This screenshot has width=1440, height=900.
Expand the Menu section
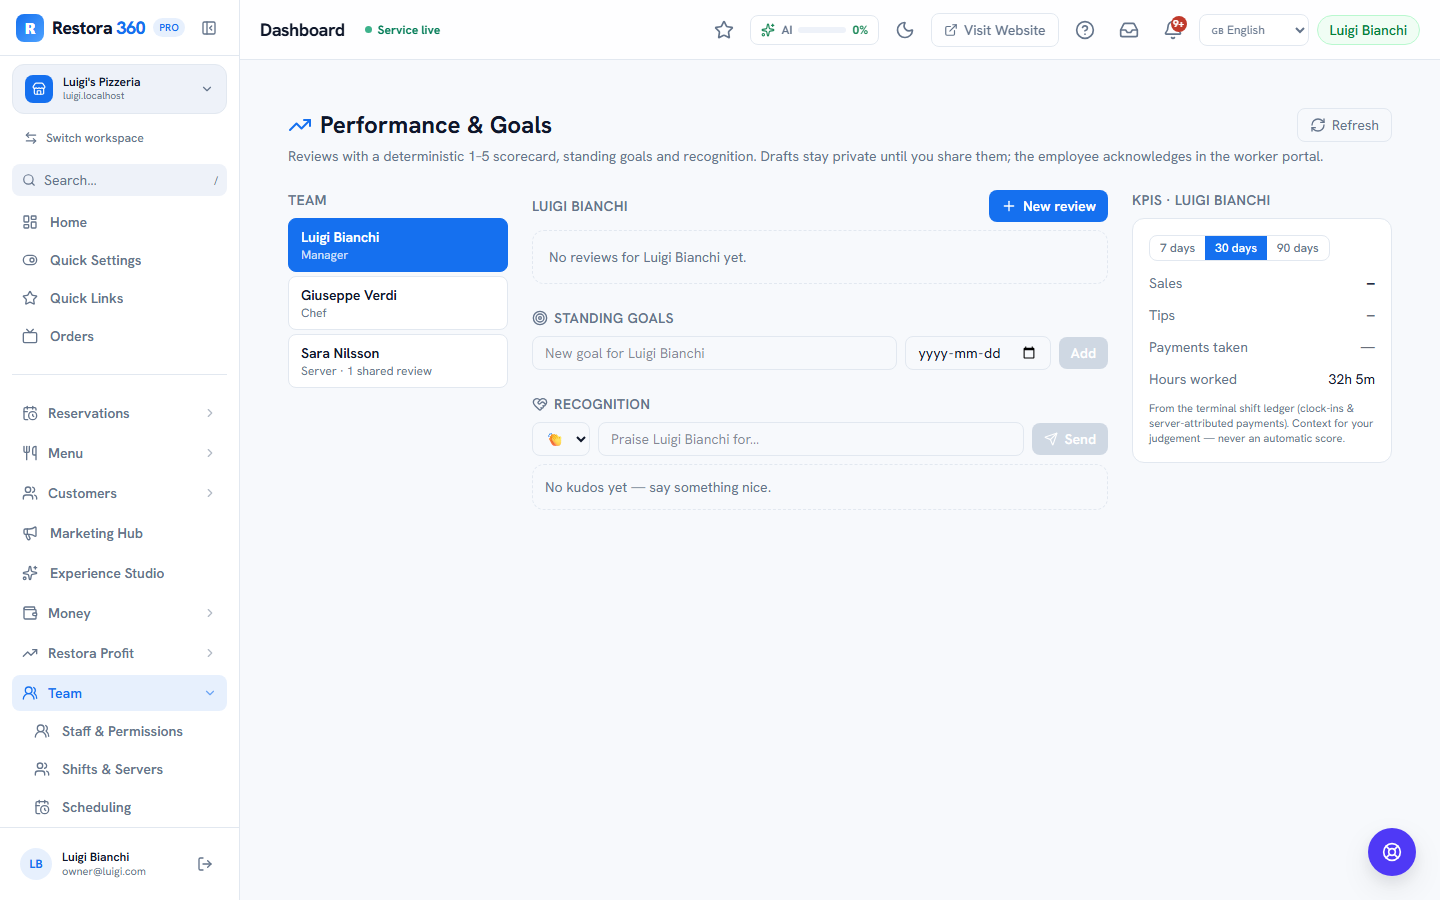(119, 453)
